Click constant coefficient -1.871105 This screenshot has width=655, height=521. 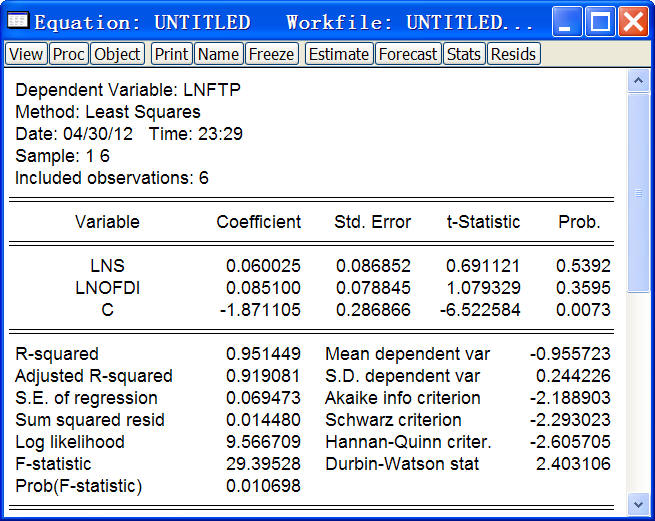pos(260,310)
